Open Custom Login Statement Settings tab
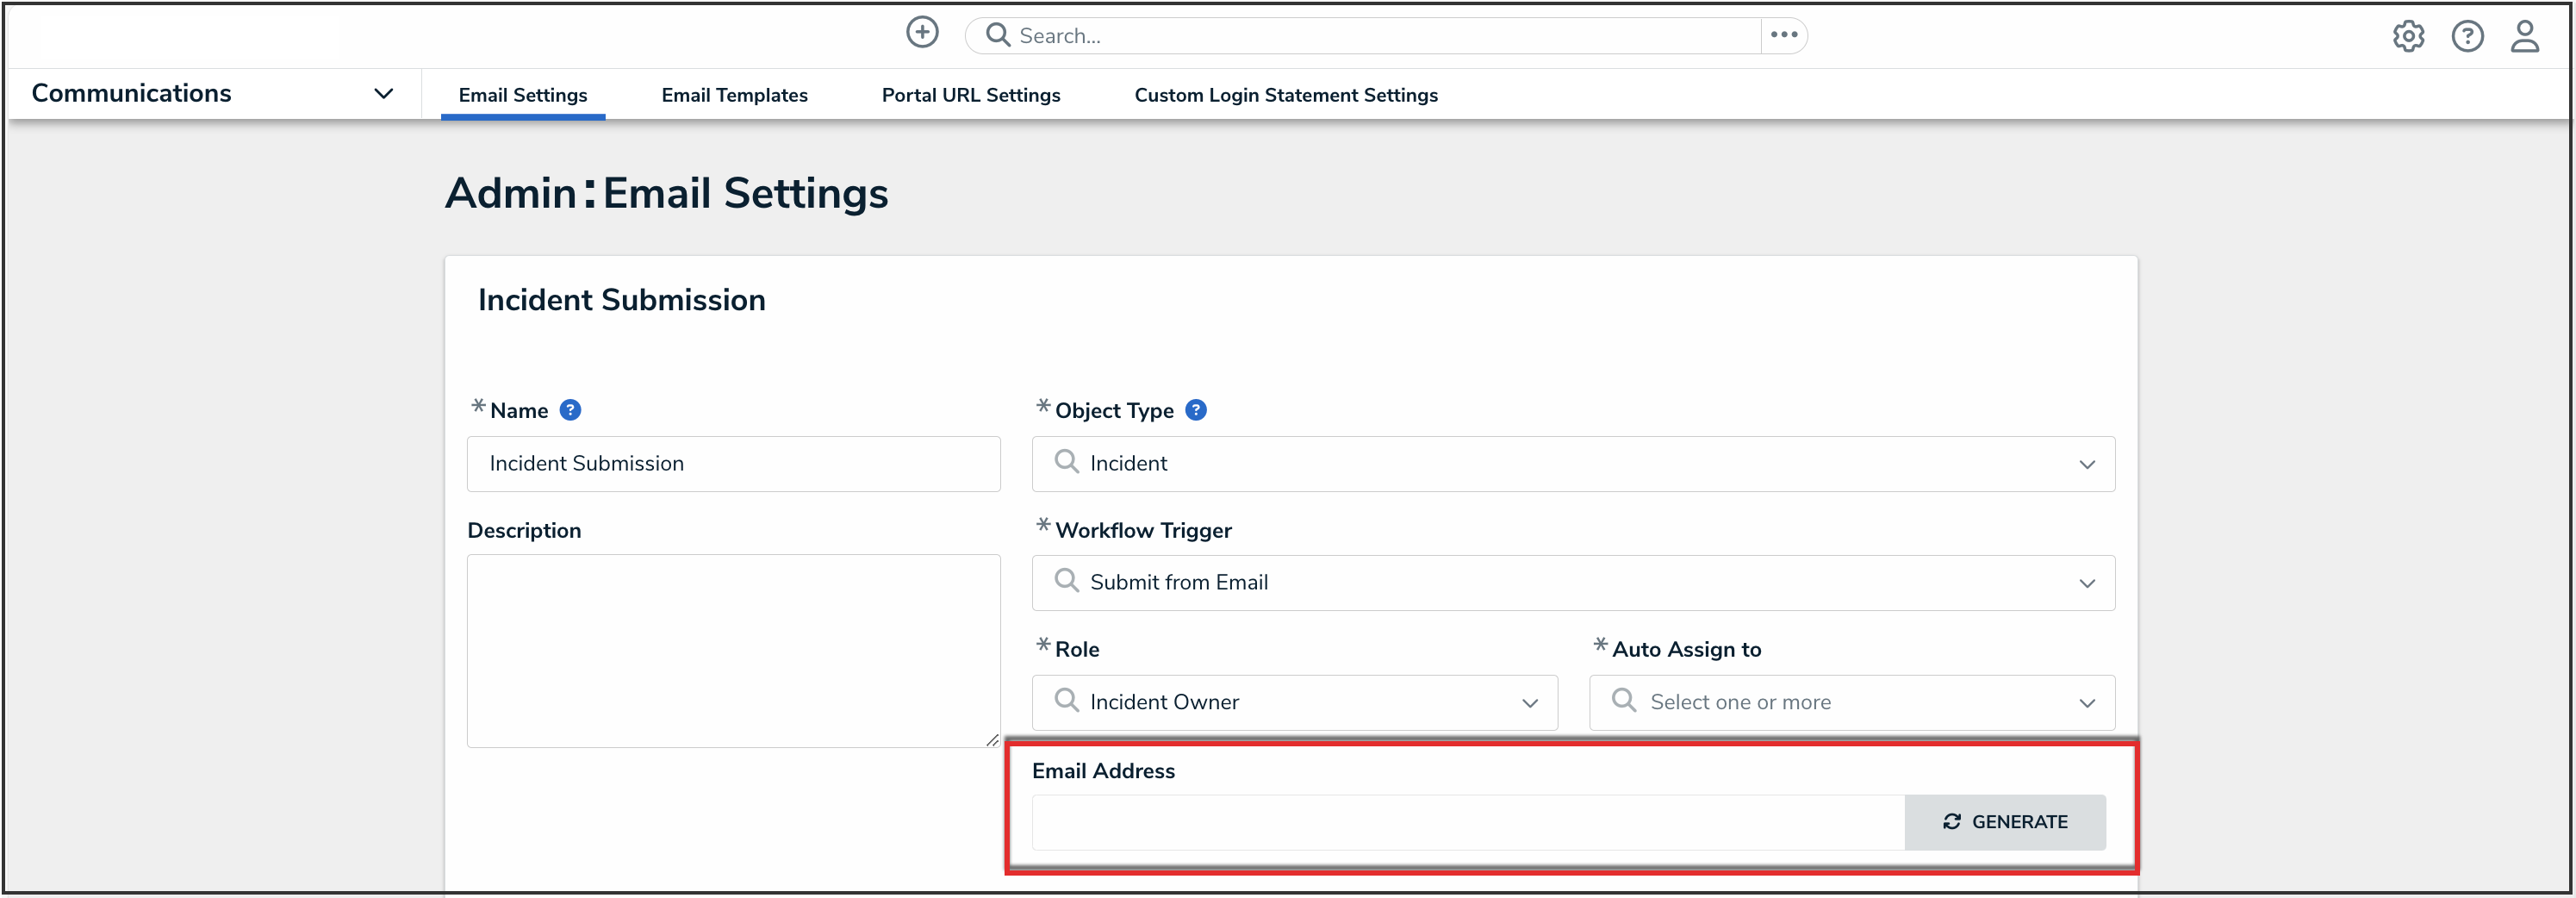2576x898 pixels. [1285, 95]
